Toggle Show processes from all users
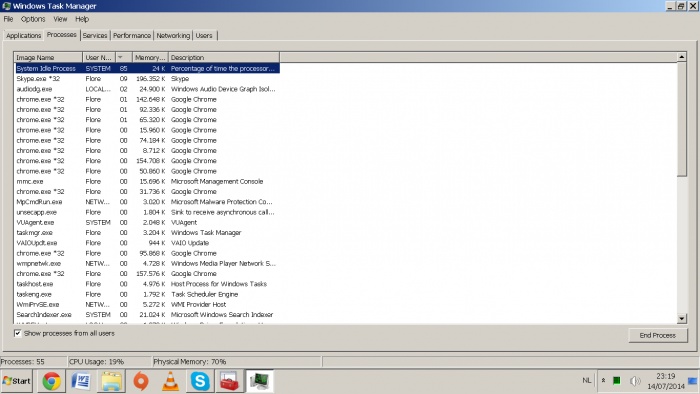 tap(17, 333)
